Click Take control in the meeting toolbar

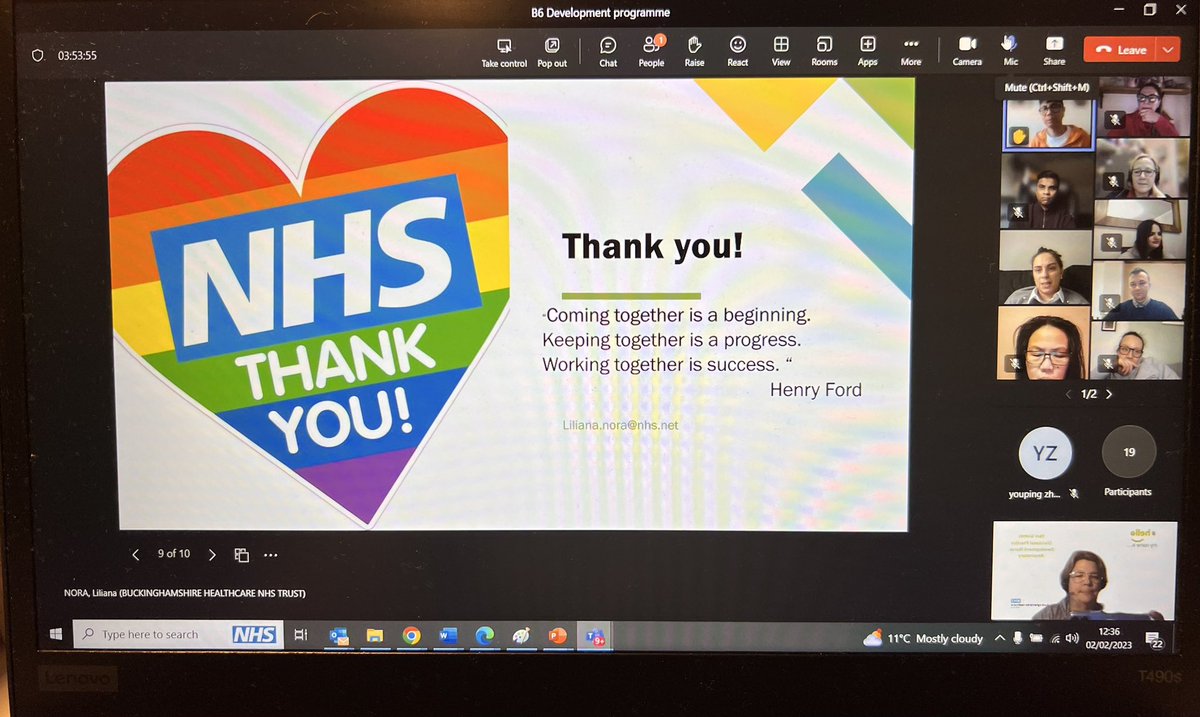tap(504, 52)
